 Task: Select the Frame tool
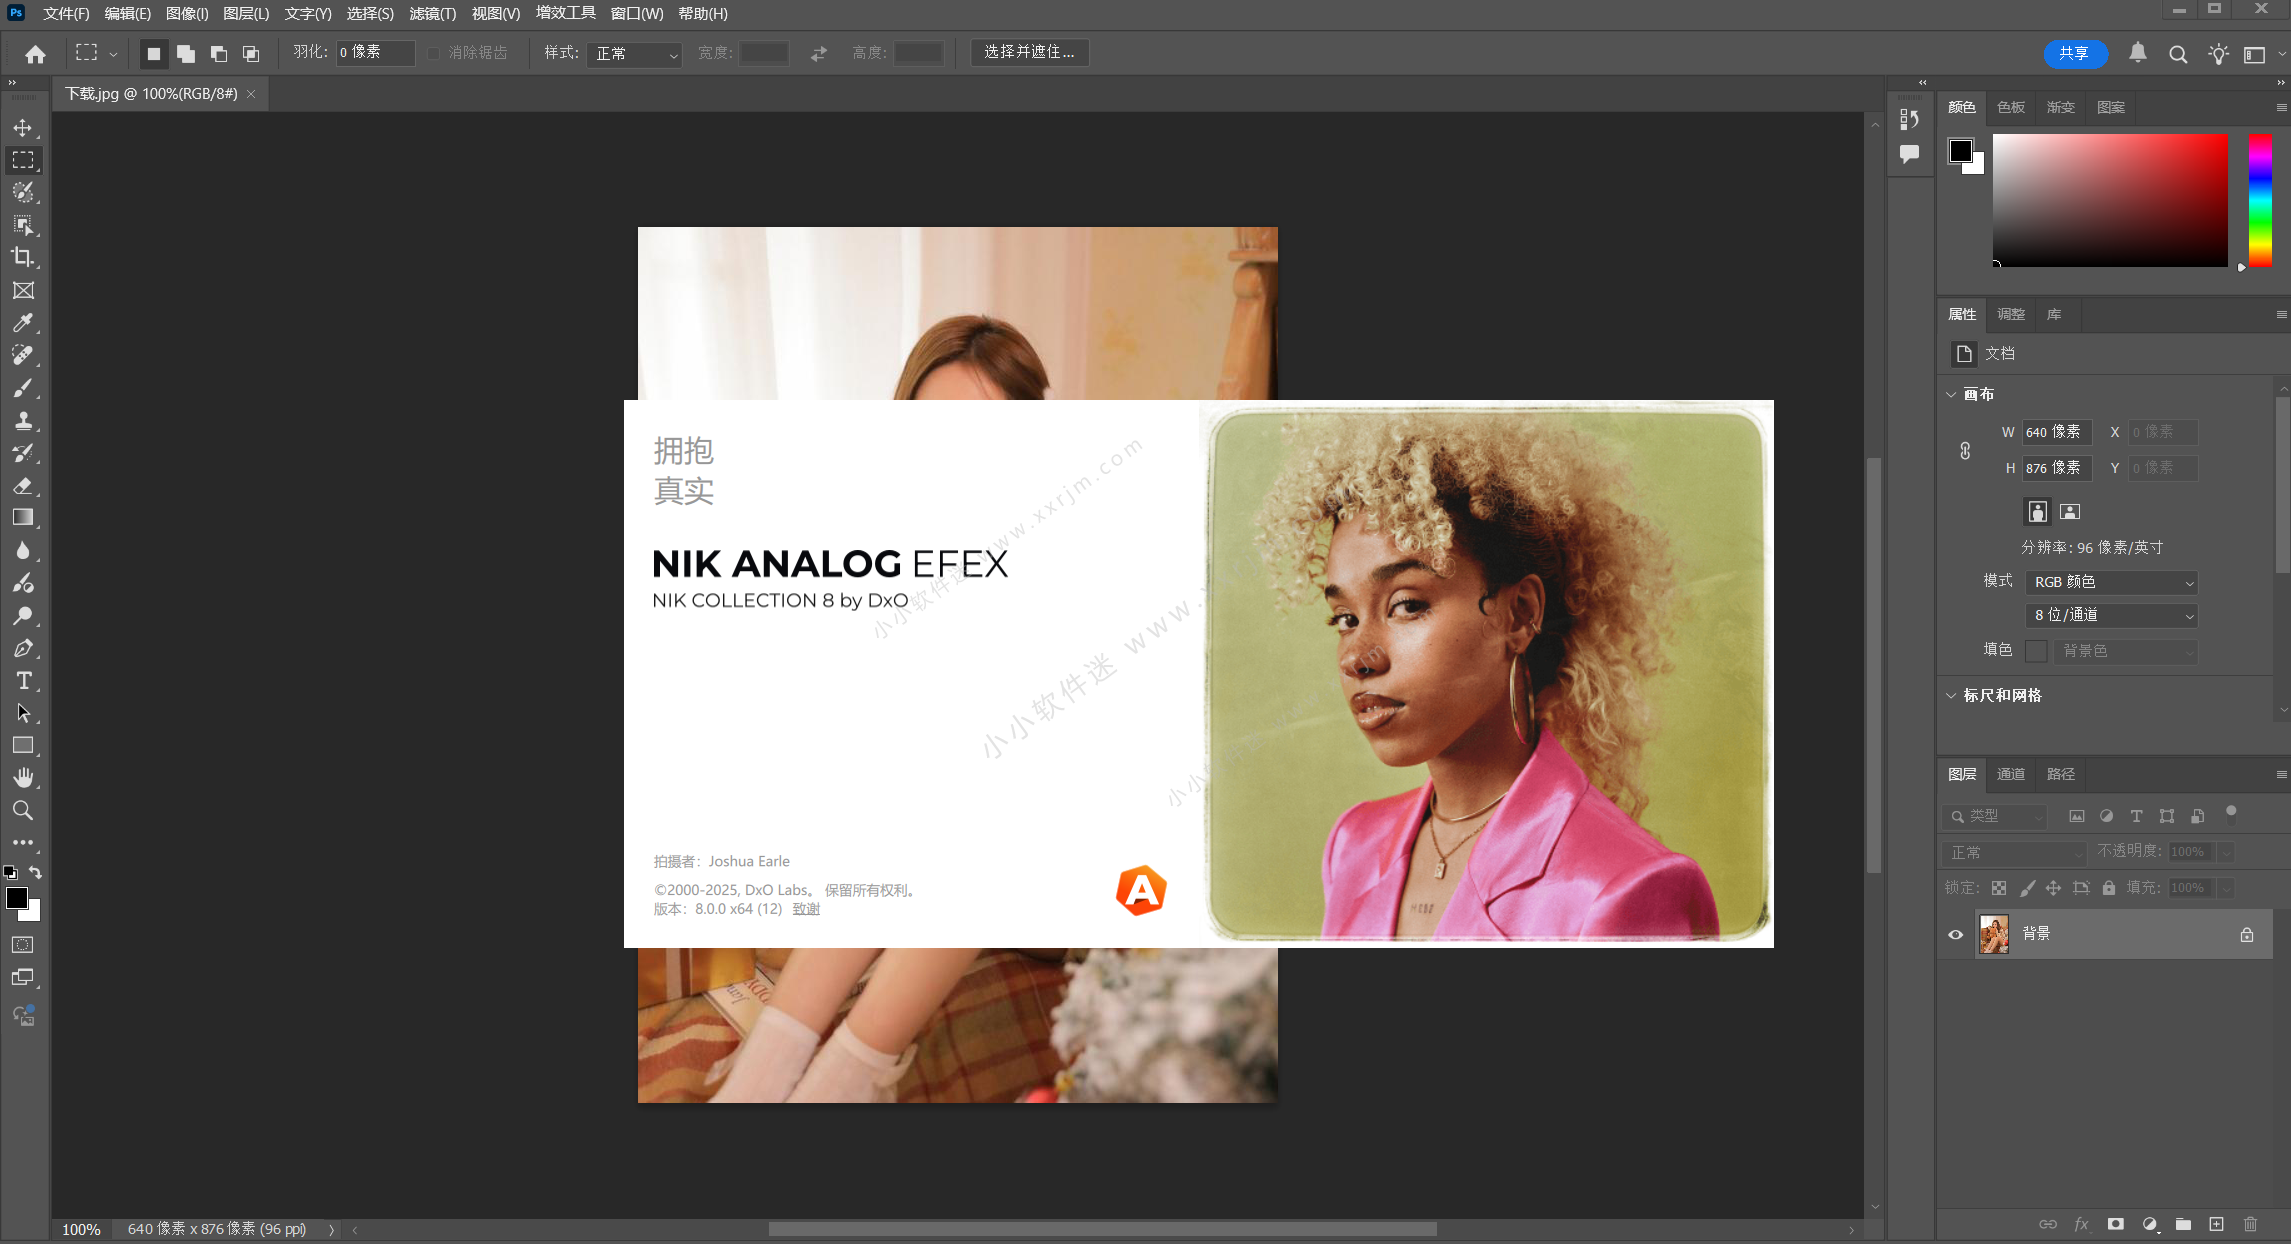click(x=23, y=290)
